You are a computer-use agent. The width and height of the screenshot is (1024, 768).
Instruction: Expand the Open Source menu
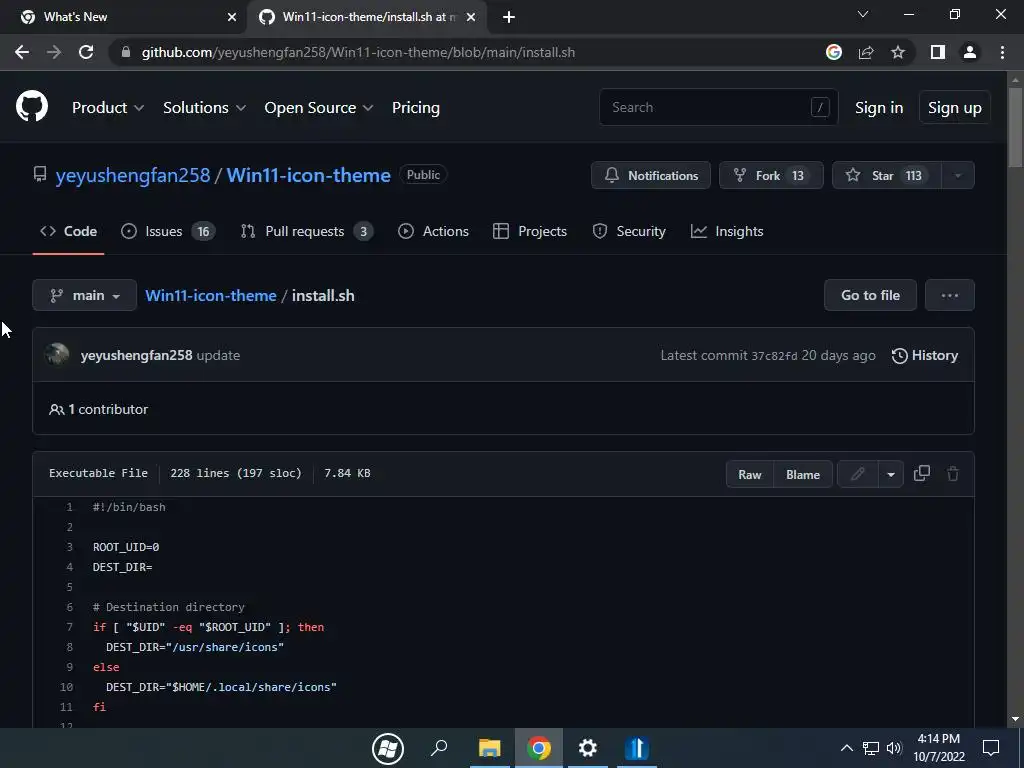point(319,108)
